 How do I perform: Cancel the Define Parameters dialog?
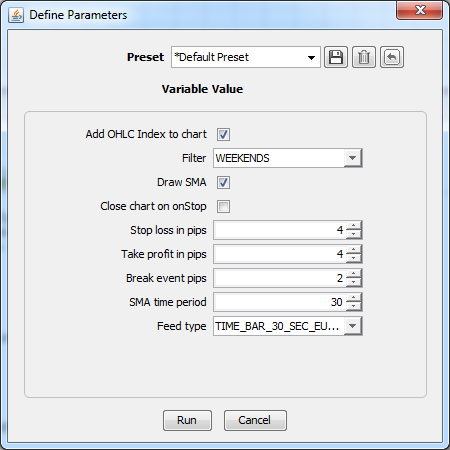coord(255,420)
